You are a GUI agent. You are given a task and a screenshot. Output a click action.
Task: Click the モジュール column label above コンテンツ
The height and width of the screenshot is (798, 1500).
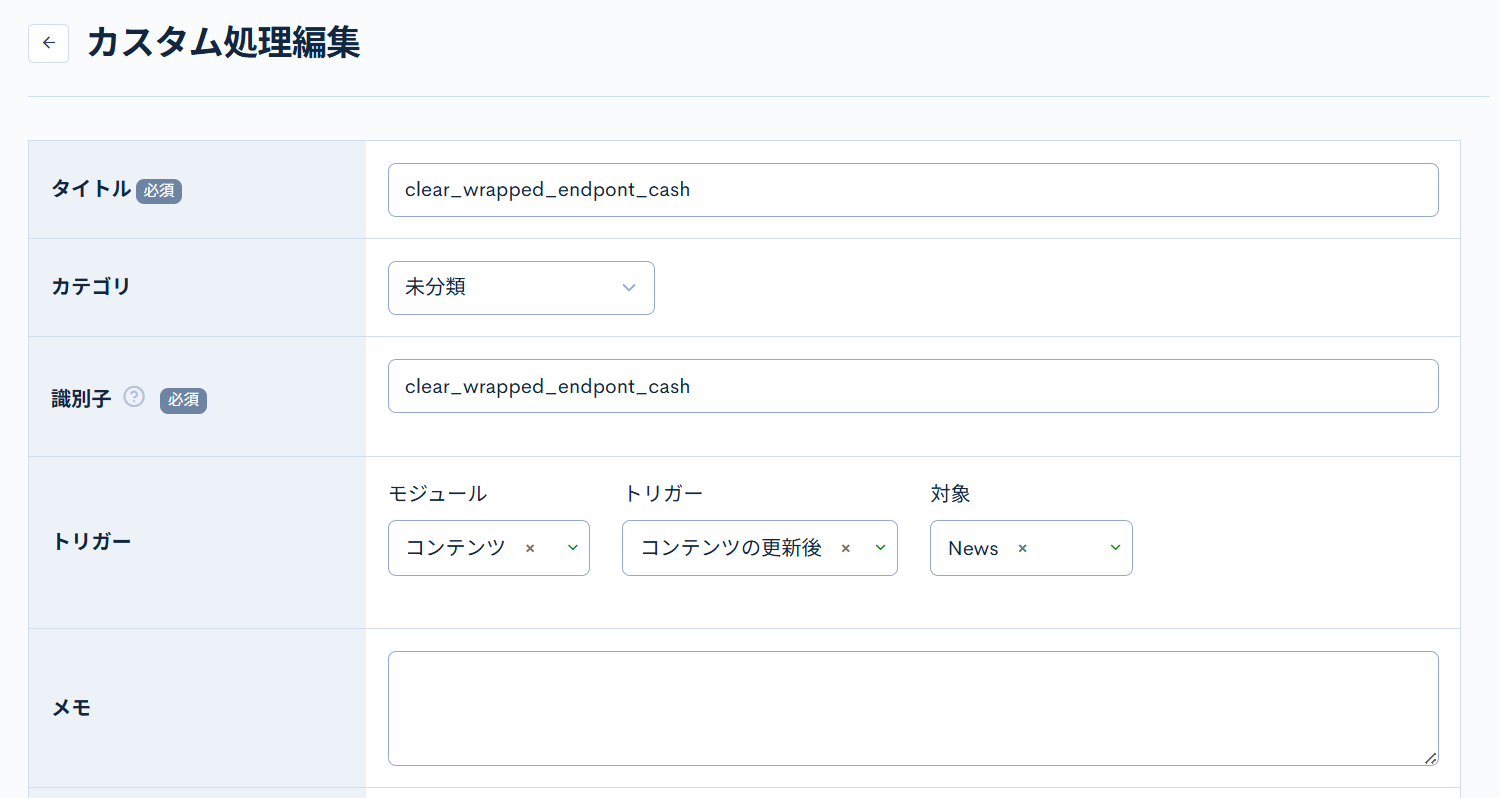[438, 493]
